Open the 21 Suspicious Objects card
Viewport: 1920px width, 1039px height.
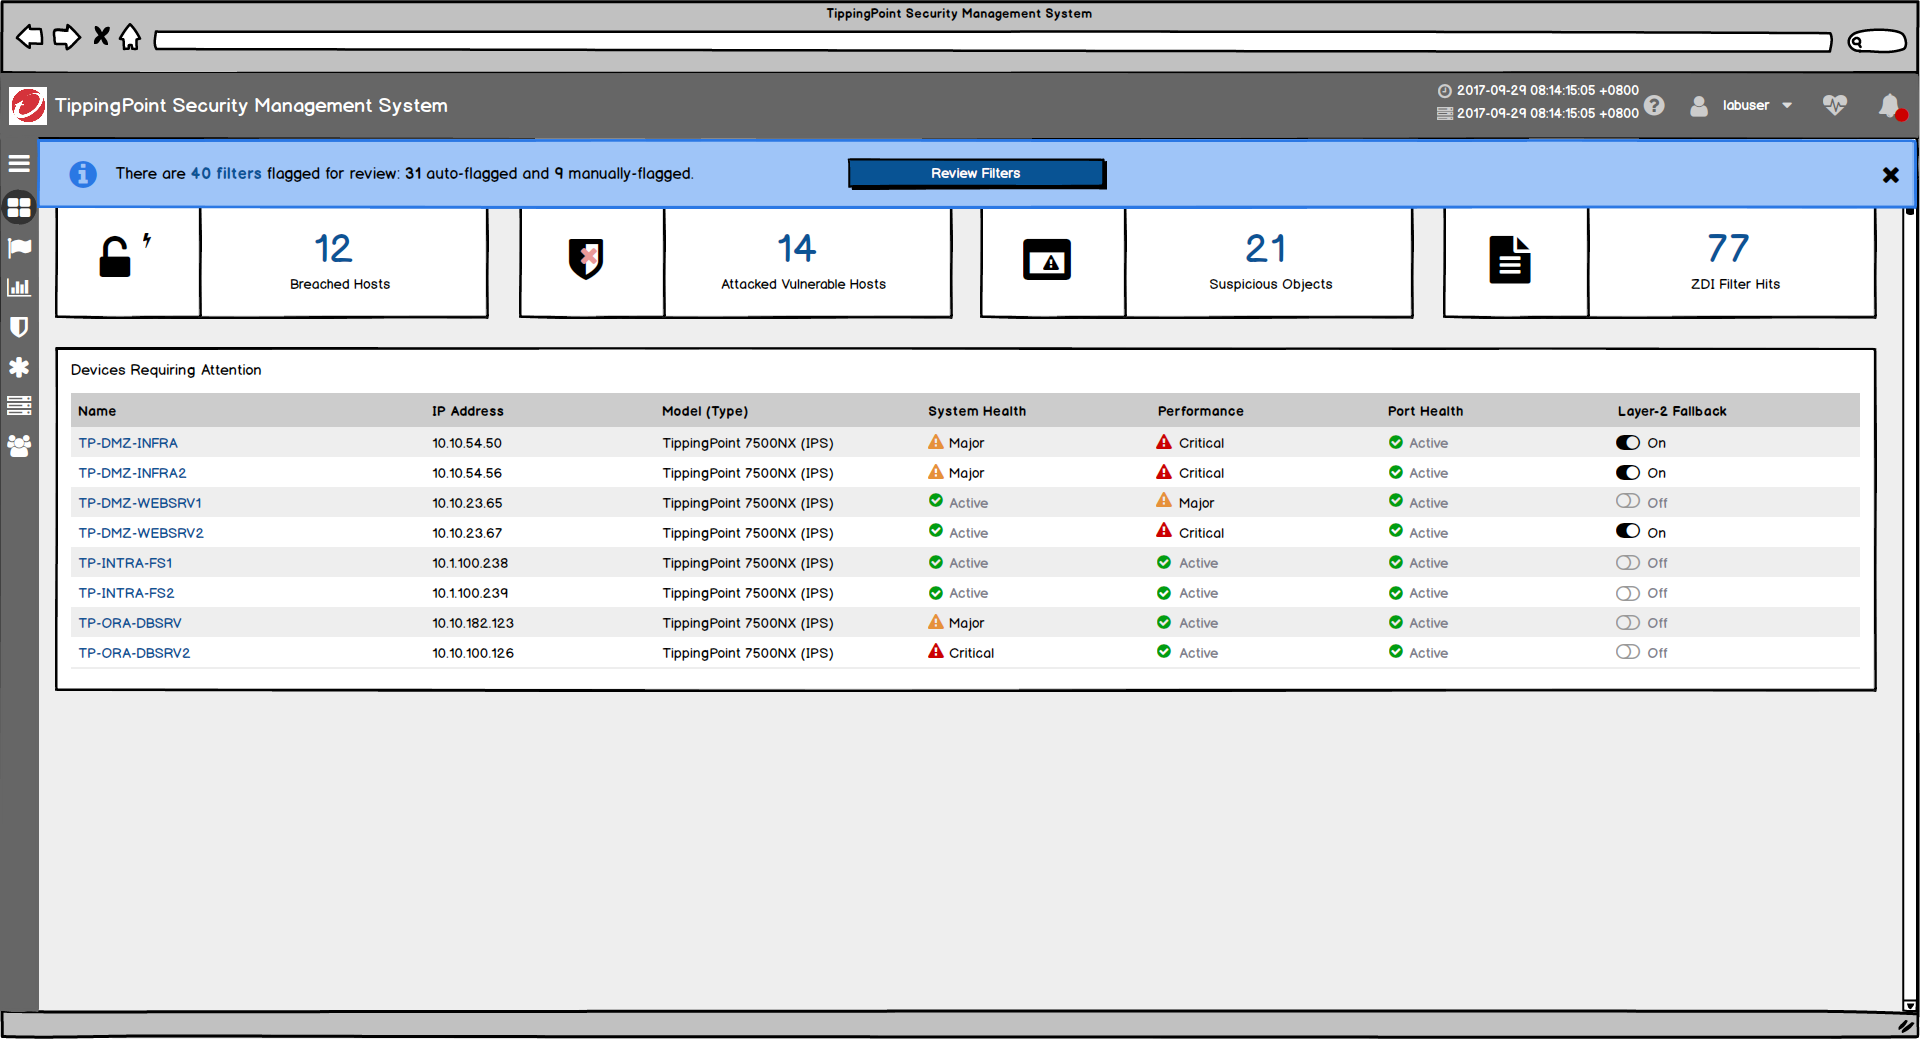(1269, 262)
